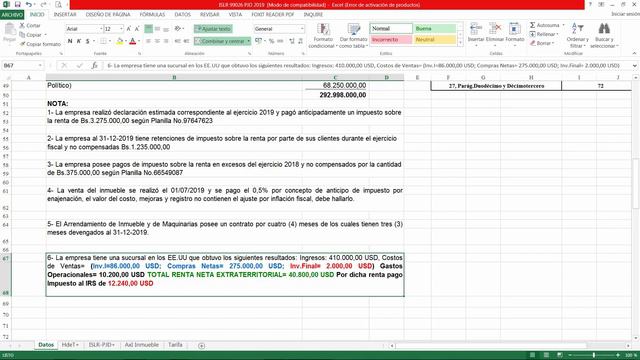Click Combinar y centrar button

pos(220,41)
